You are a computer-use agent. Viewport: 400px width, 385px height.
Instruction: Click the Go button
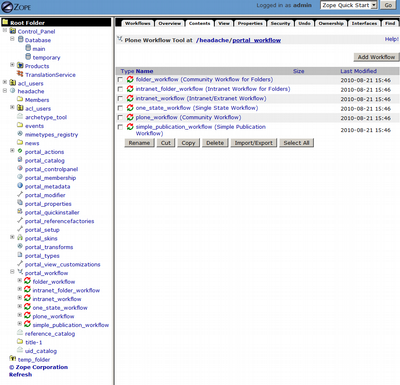pyautogui.click(x=388, y=5)
